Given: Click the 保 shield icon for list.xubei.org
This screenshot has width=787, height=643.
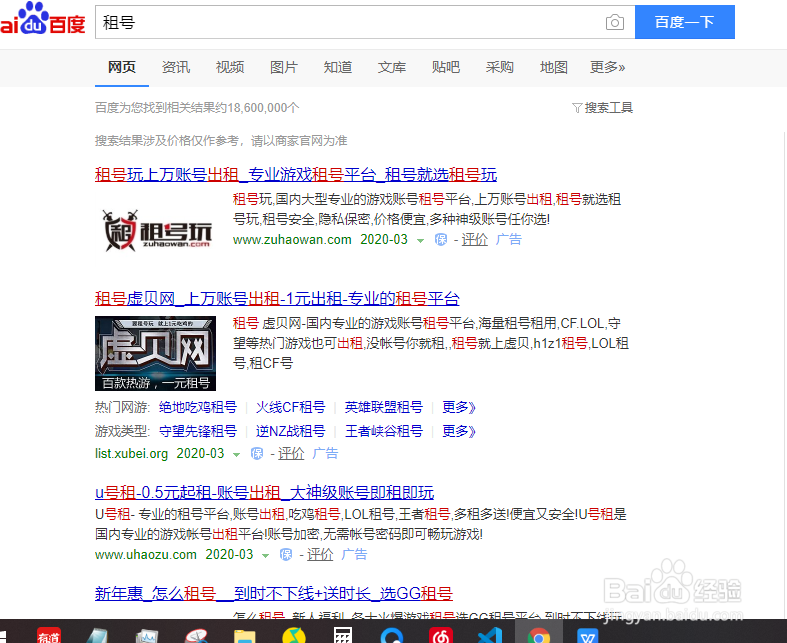Looking at the screenshot, I should click(x=257, y=454).
